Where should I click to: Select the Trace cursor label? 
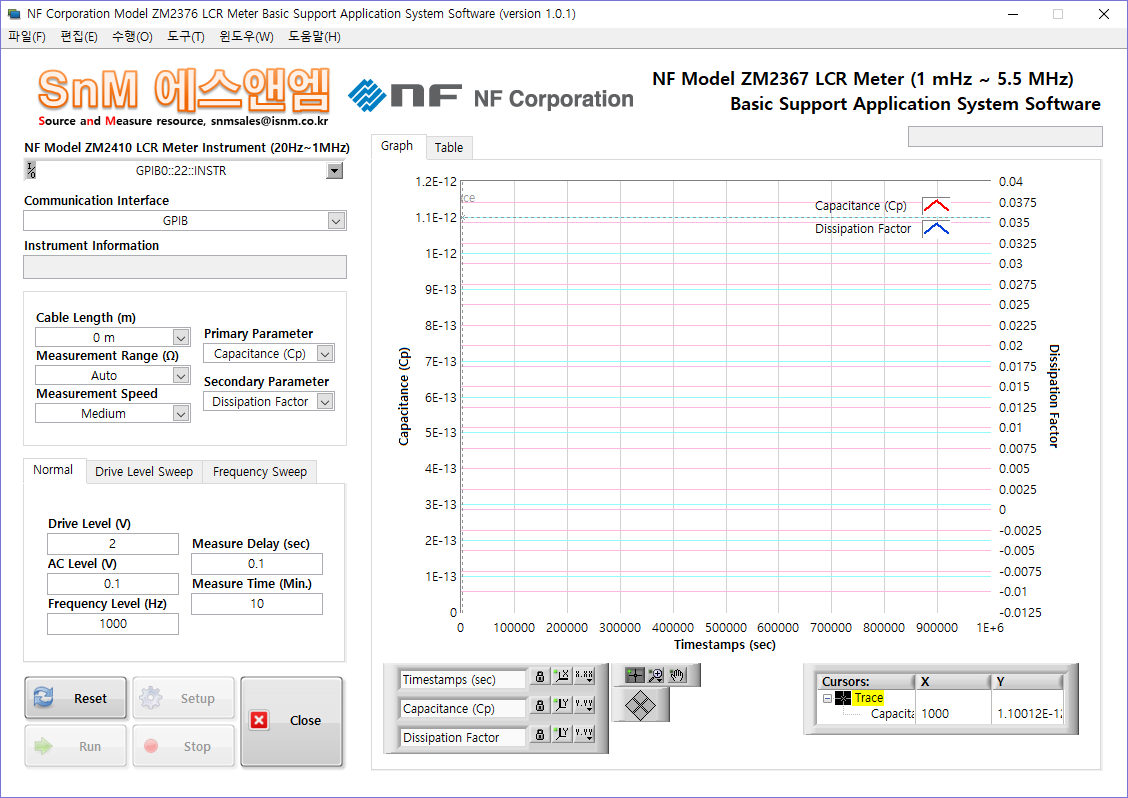pos(868,698)
